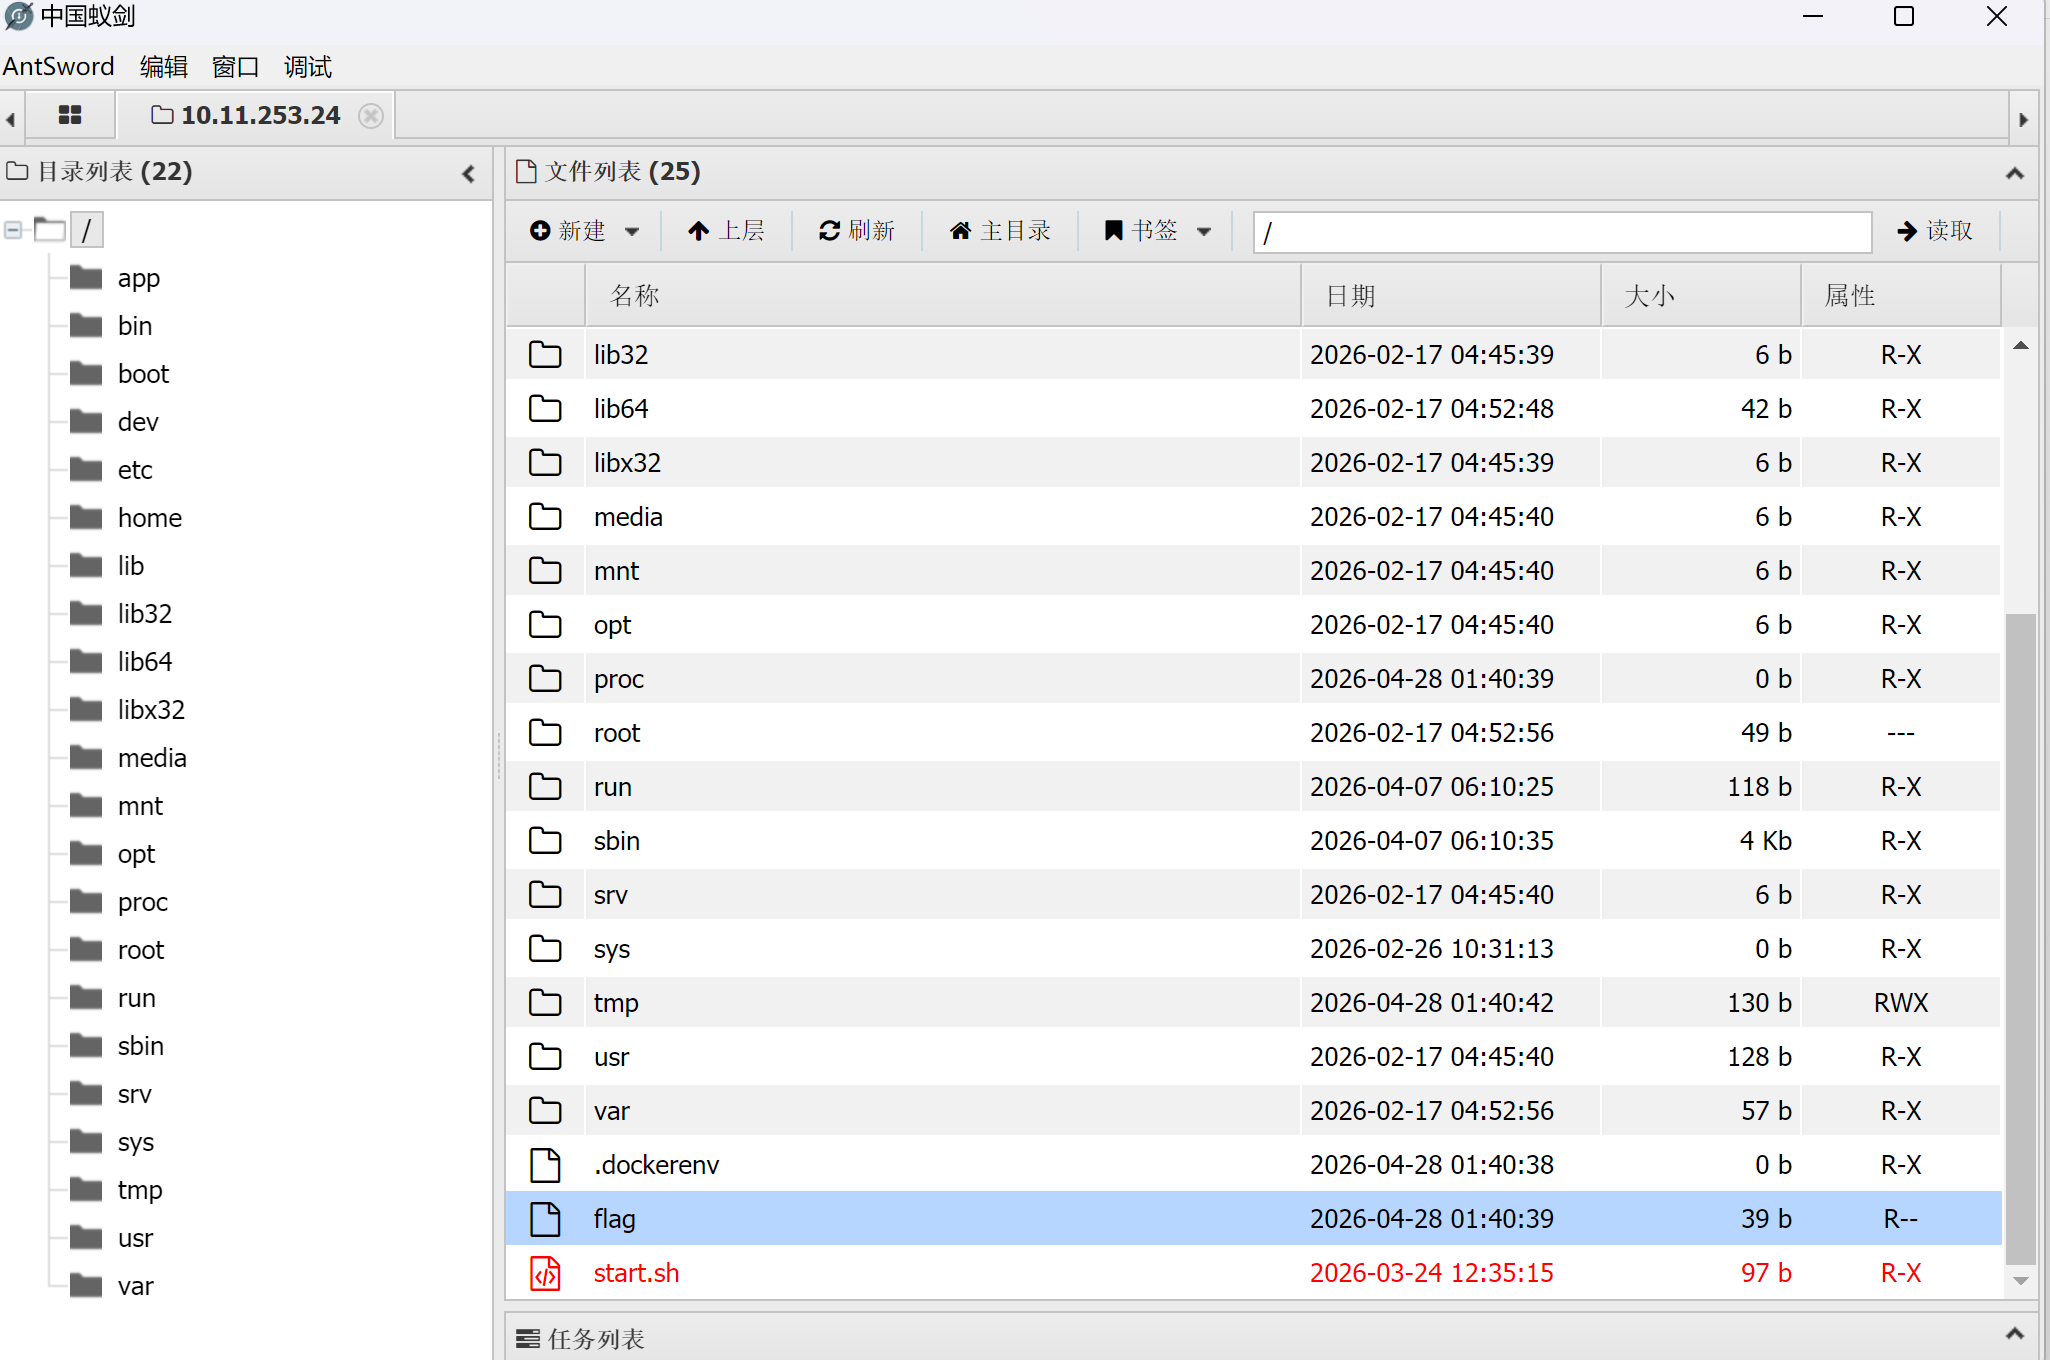Screen dimensions: 2050x1360
Task: Click run folder icon in file list
Action: [545, 786]
